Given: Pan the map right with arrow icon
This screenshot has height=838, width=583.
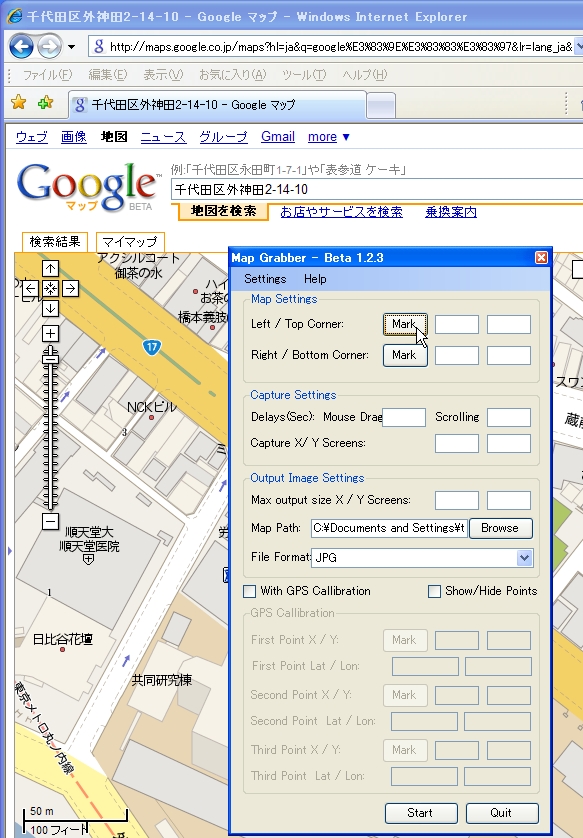Looking at the screenshot, I should [70, 289].
